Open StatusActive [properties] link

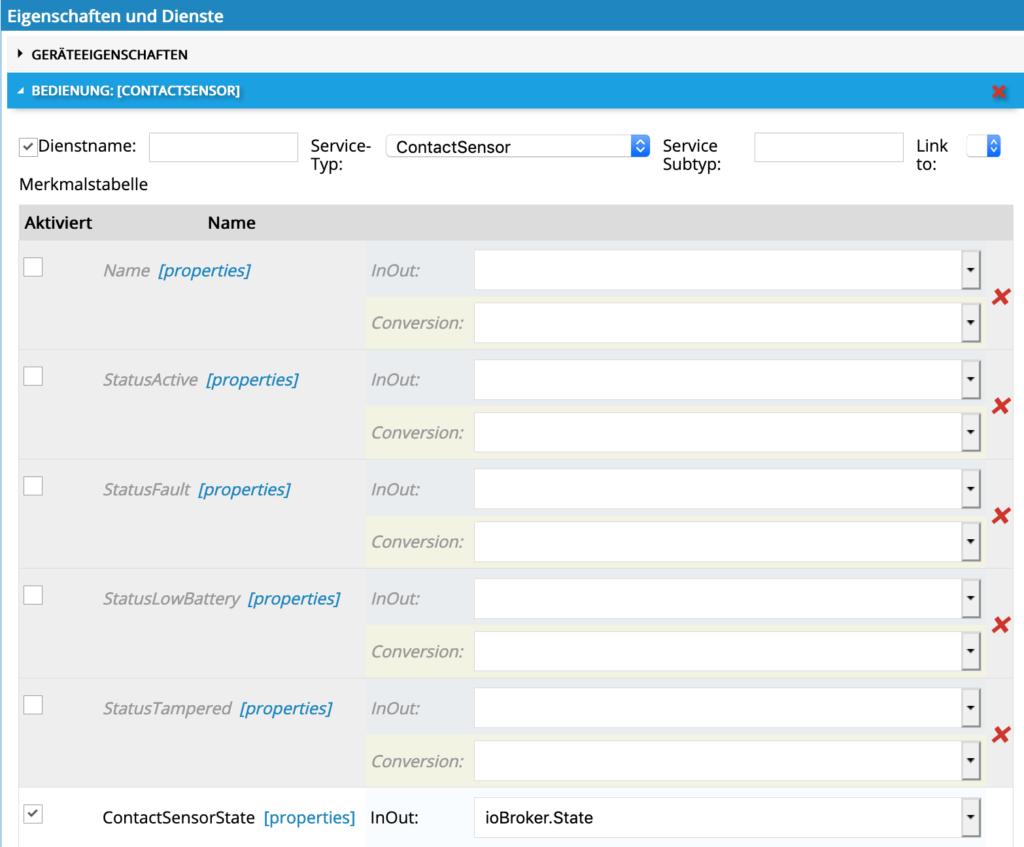click(x=252, y=379)
